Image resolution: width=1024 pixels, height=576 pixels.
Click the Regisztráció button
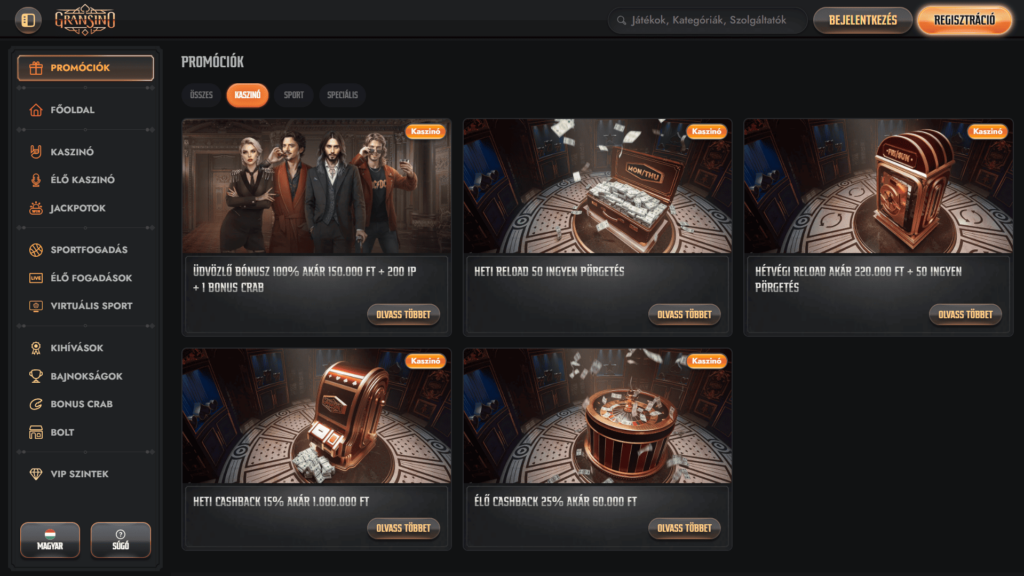click(965, 20)
